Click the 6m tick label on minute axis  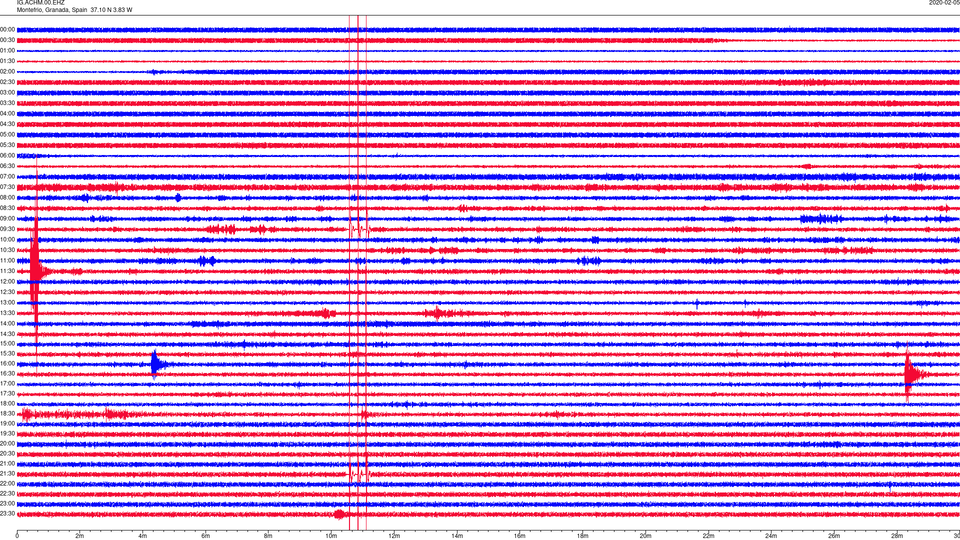click(x=206, y=536)
